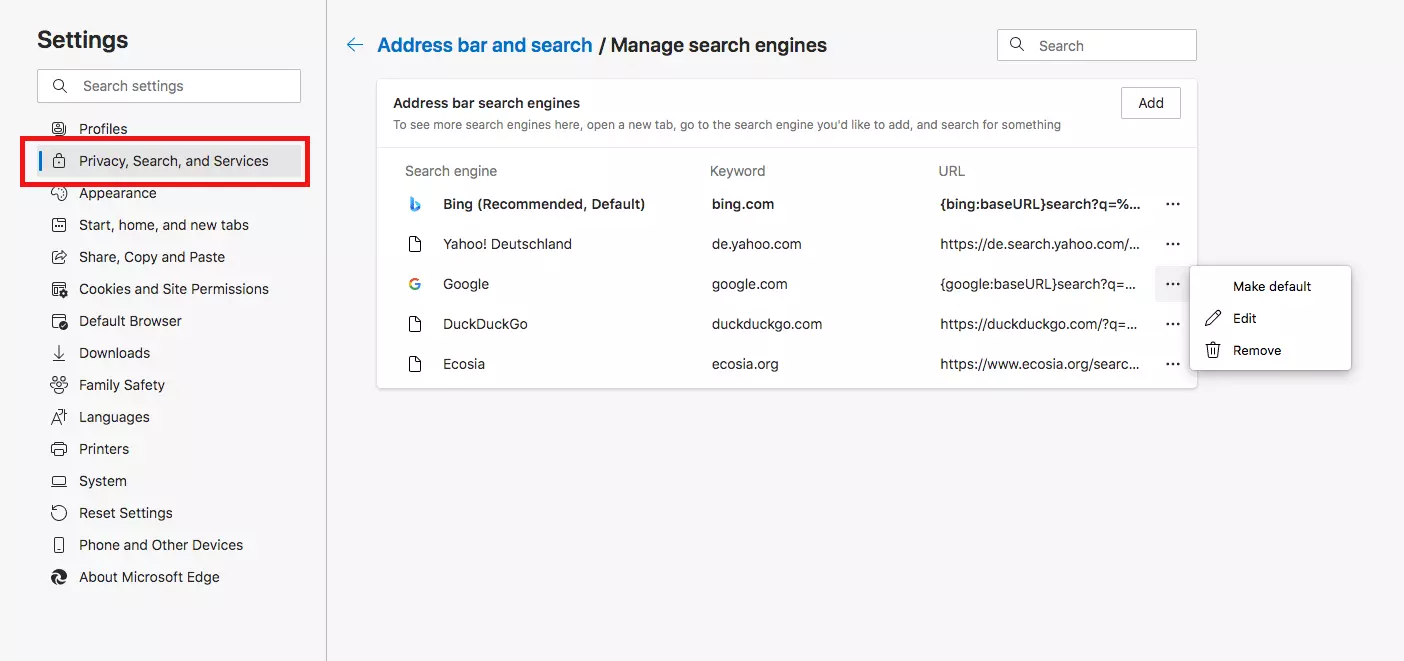
Task: Click the Add button
Action: click(x=1151, y=103)
